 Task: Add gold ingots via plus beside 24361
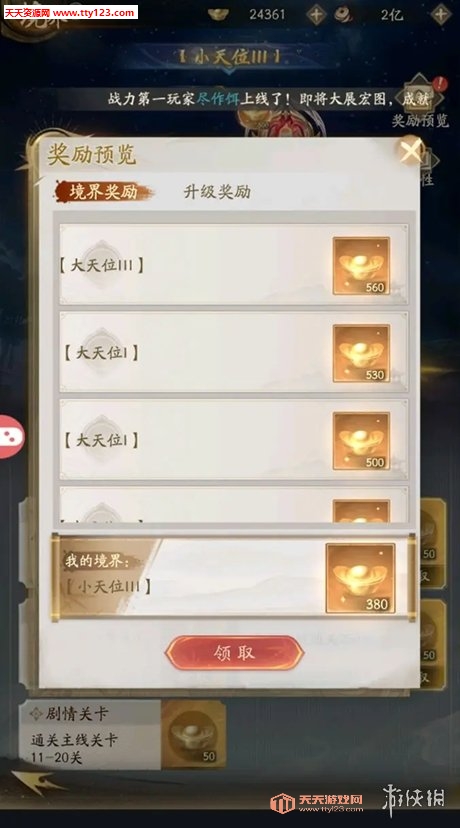(x=316, y=14)
